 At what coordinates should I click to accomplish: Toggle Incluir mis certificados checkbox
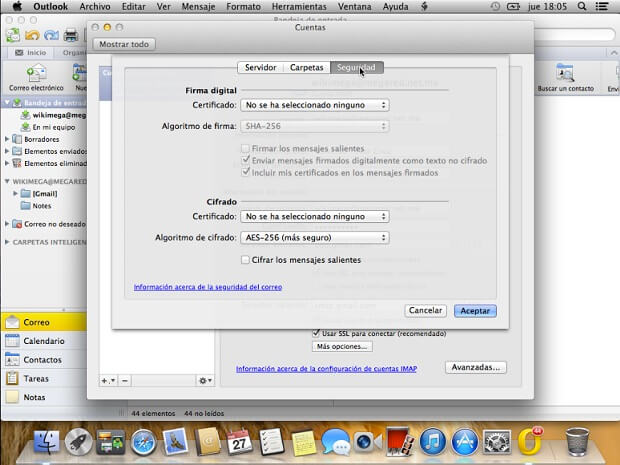tap(246, 172)
